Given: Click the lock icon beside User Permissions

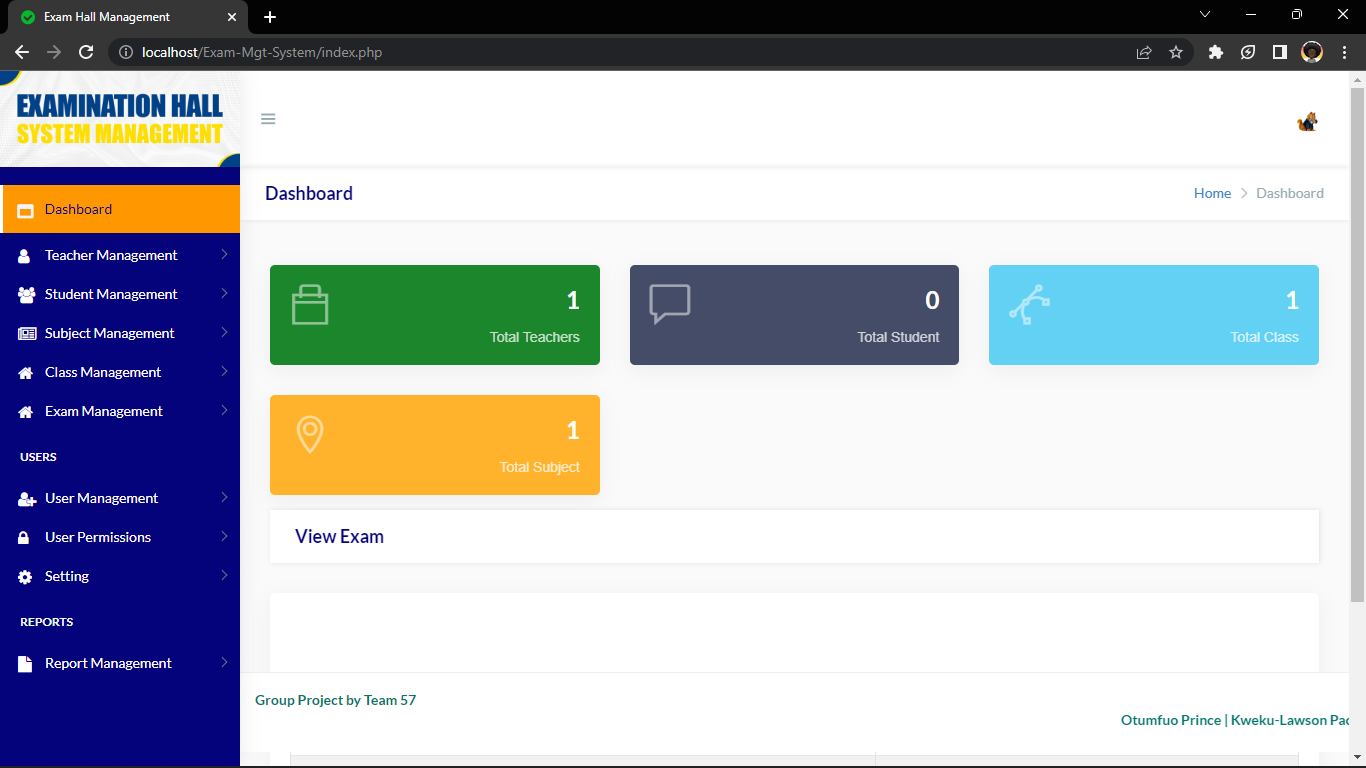Looking at the screenshot, I should pos(24,537).
